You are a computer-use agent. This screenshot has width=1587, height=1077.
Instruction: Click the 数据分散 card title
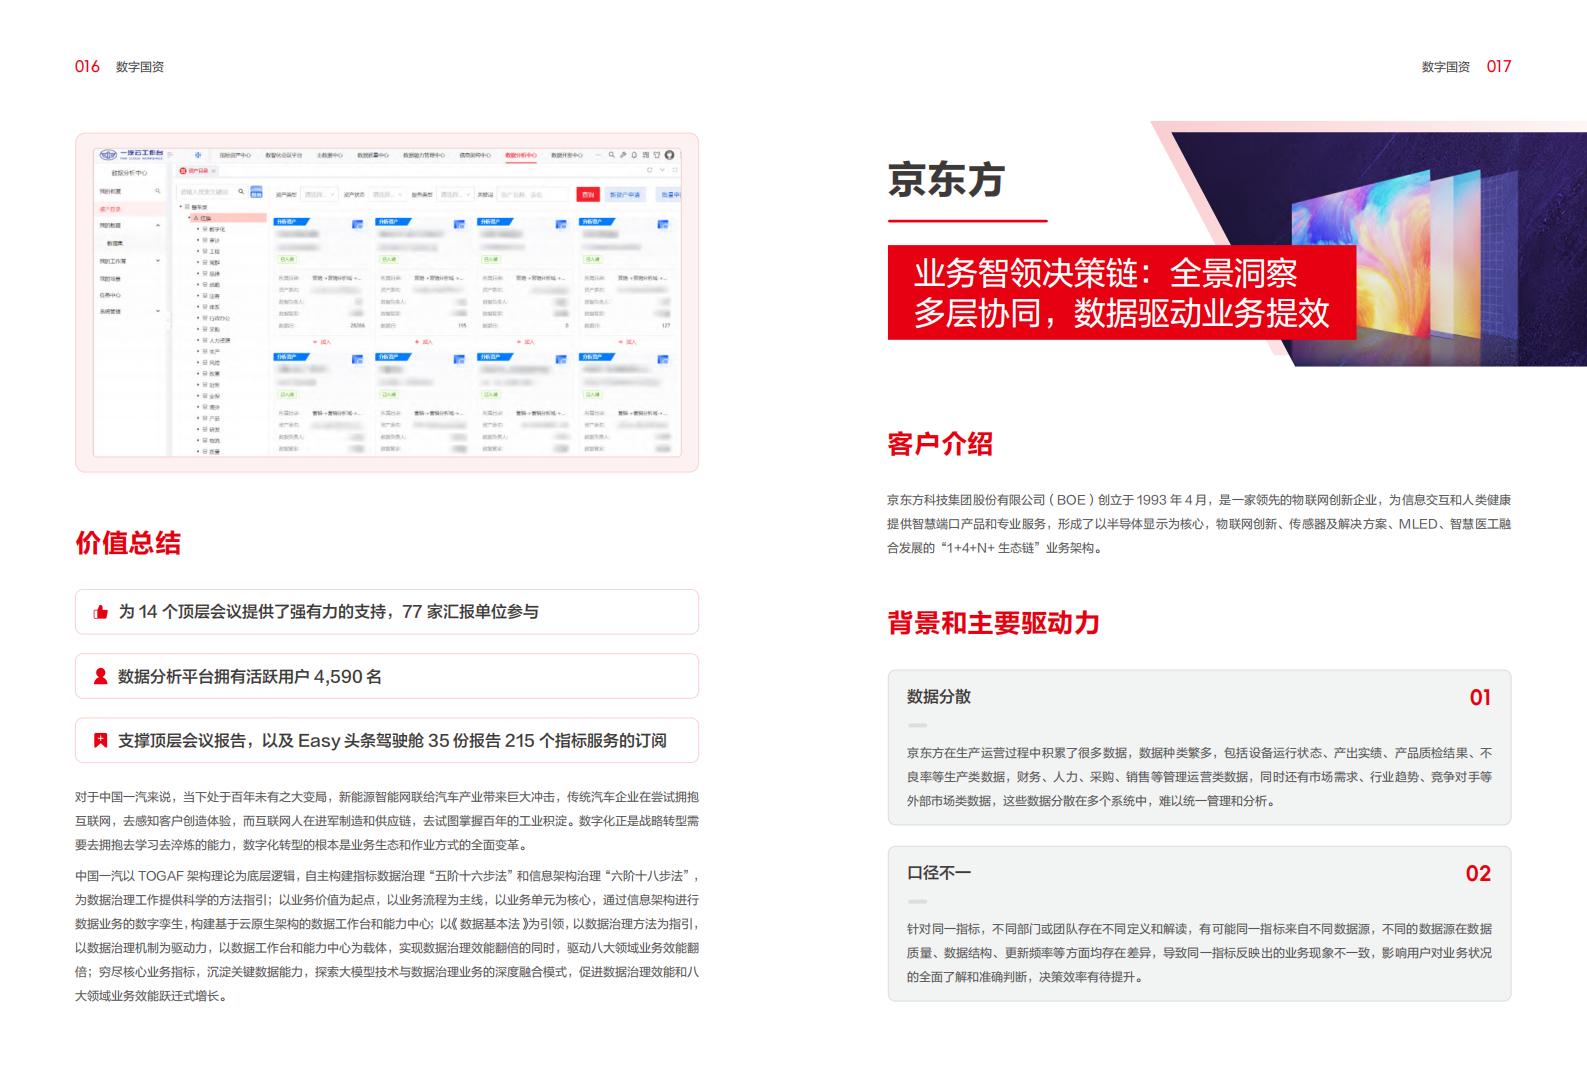click(939, 697)
